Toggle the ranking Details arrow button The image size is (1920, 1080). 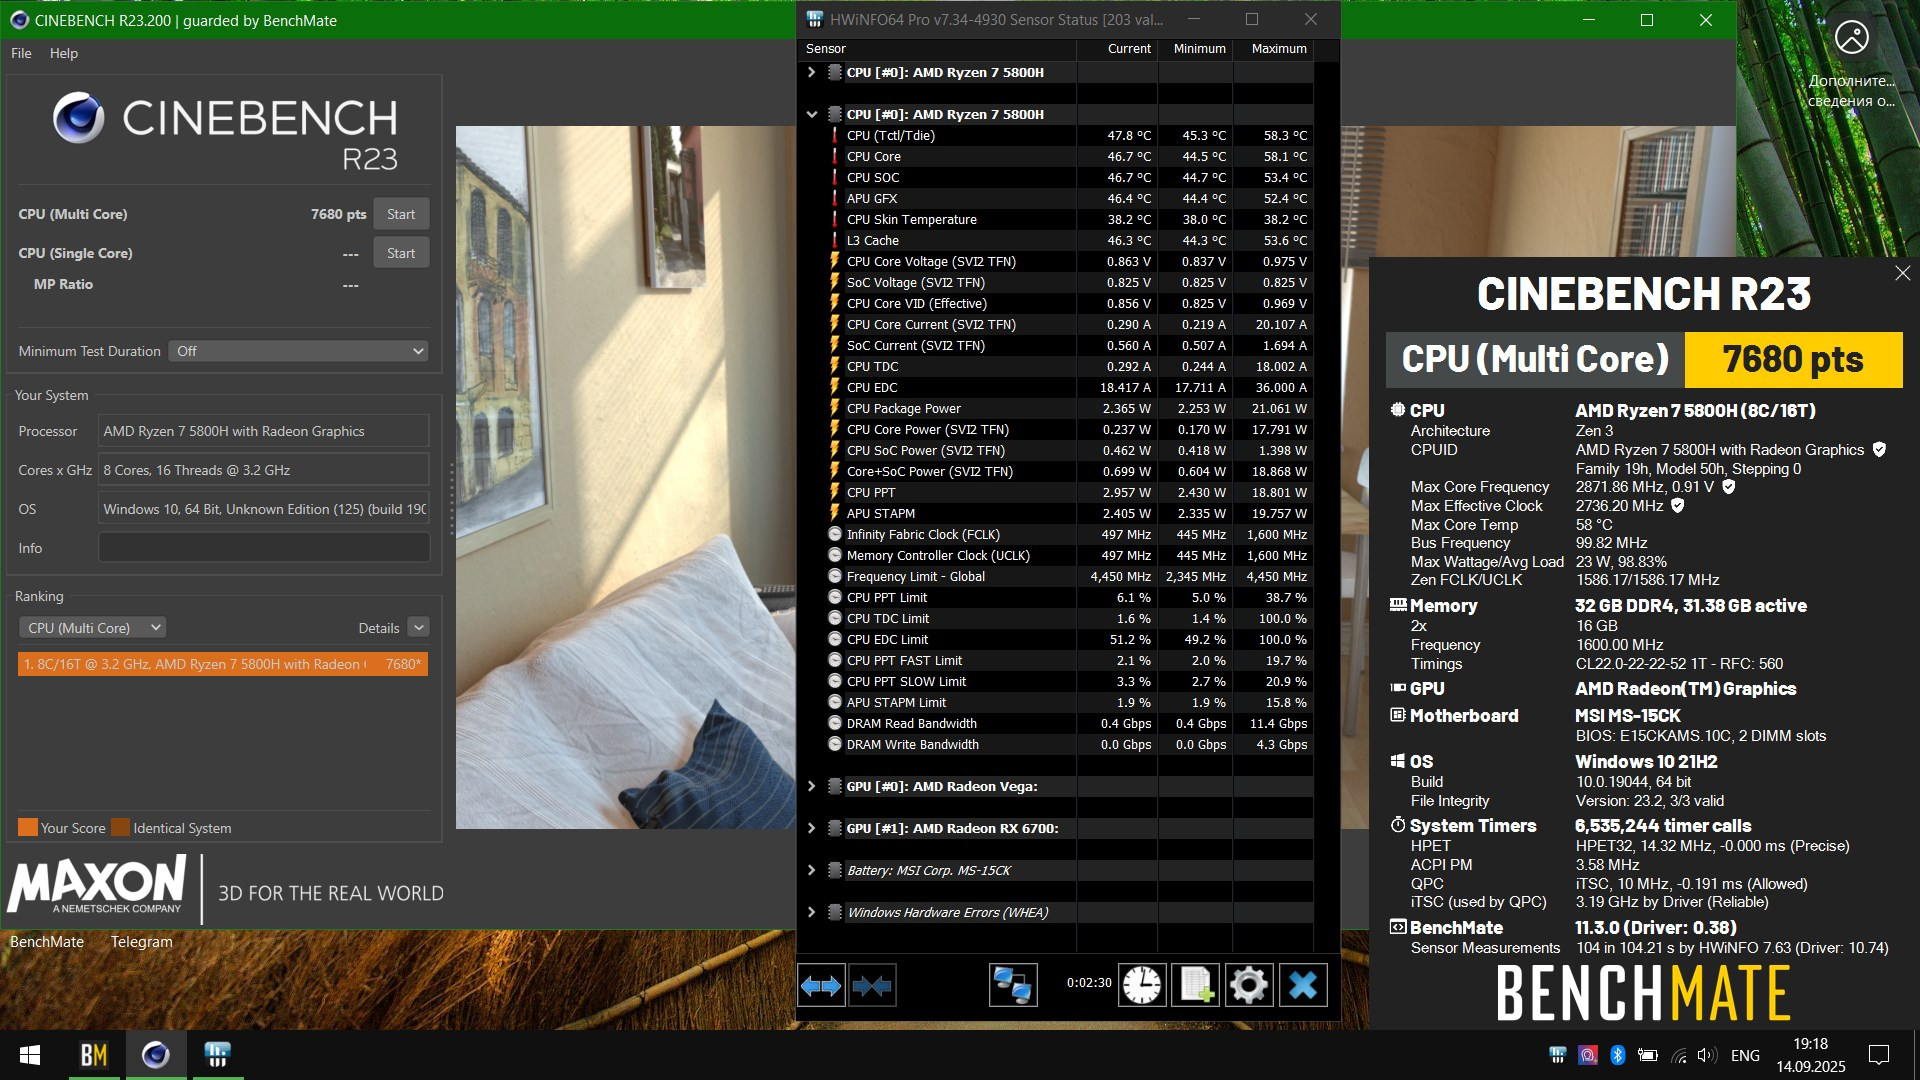(419, 628)
